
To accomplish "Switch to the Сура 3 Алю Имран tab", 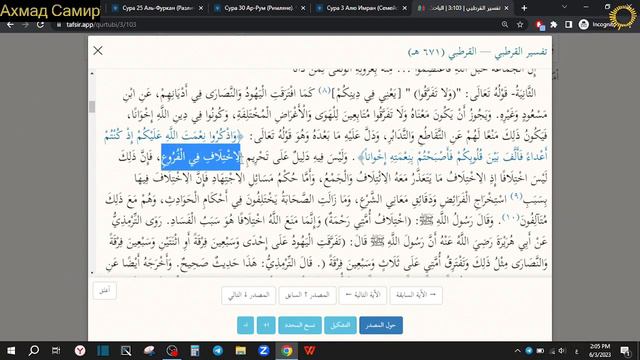I will (x=362, y=8).
